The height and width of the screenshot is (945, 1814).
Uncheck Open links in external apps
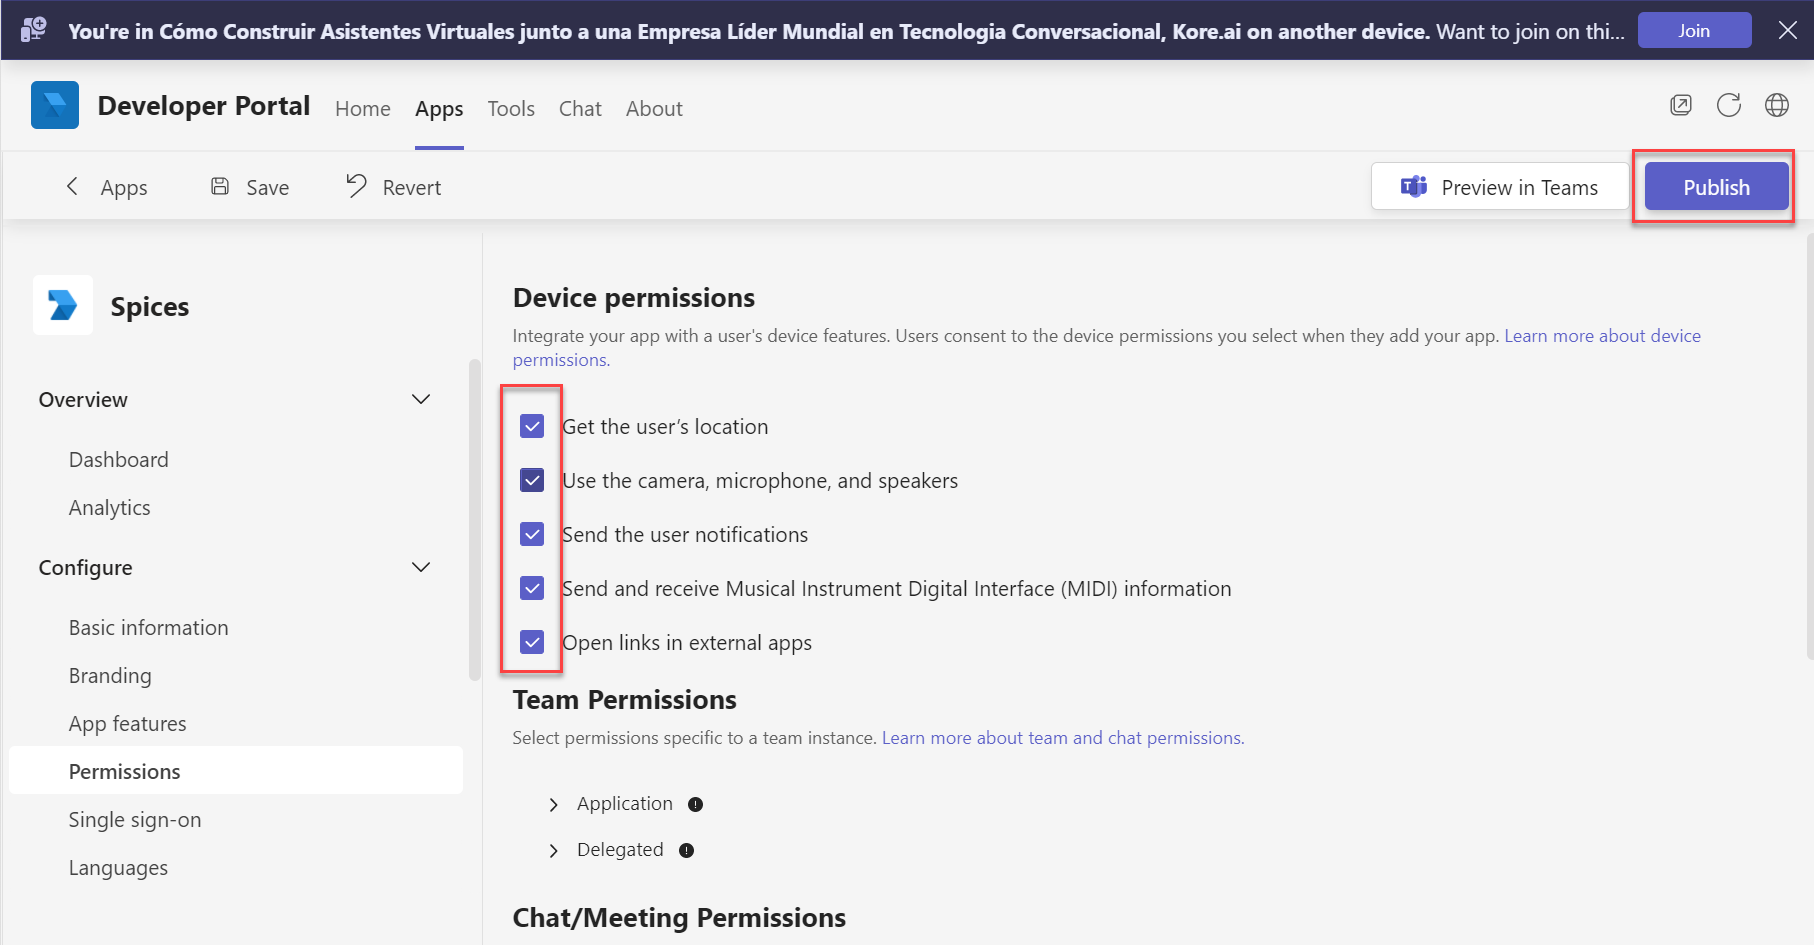tap(532, 642)
